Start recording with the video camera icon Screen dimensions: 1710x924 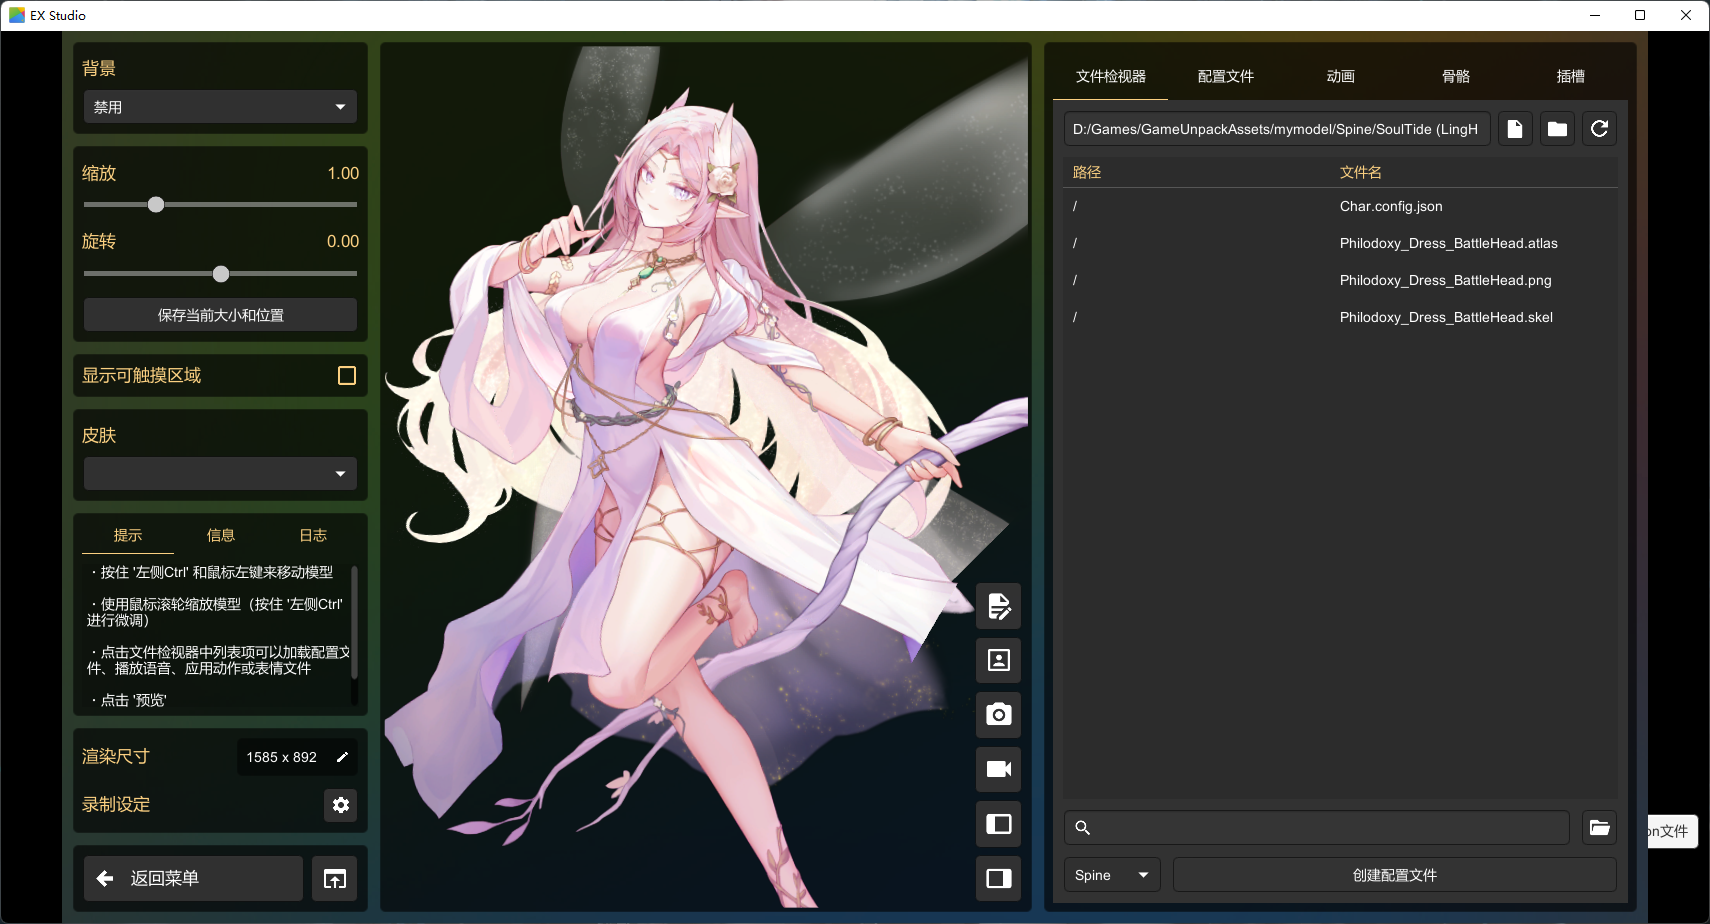pos(998,769)
